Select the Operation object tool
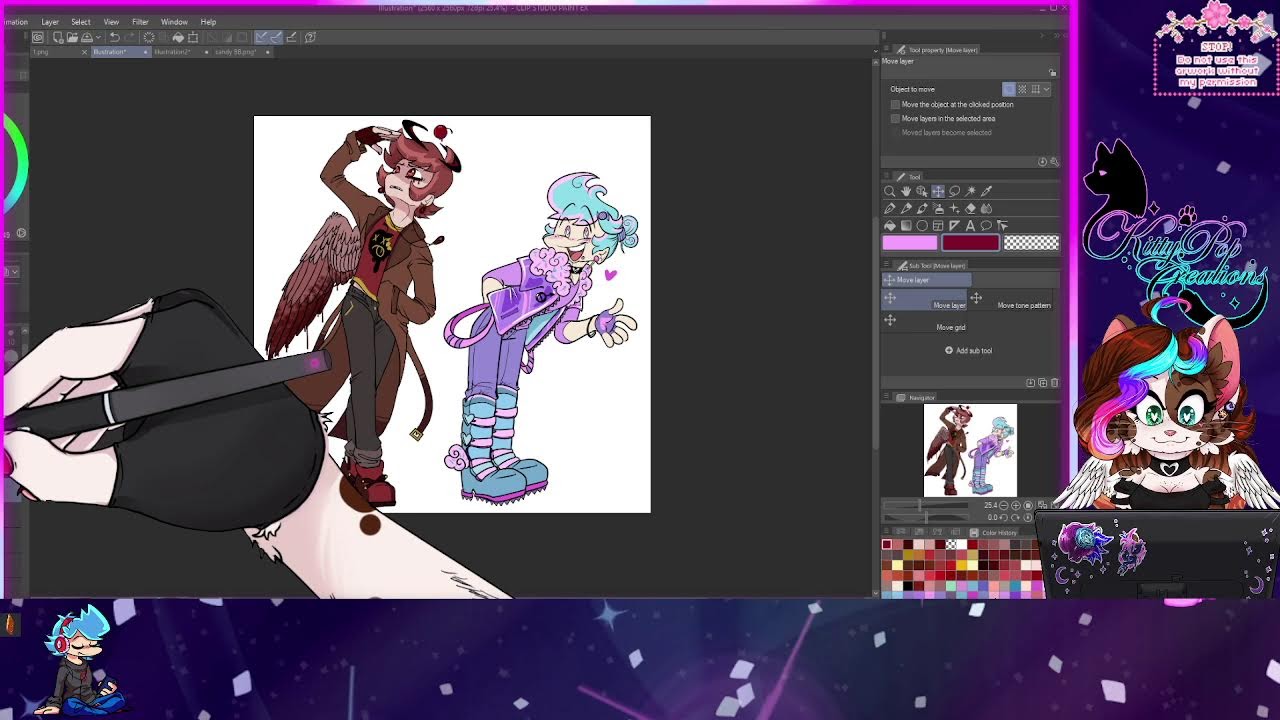 point(922,191)
